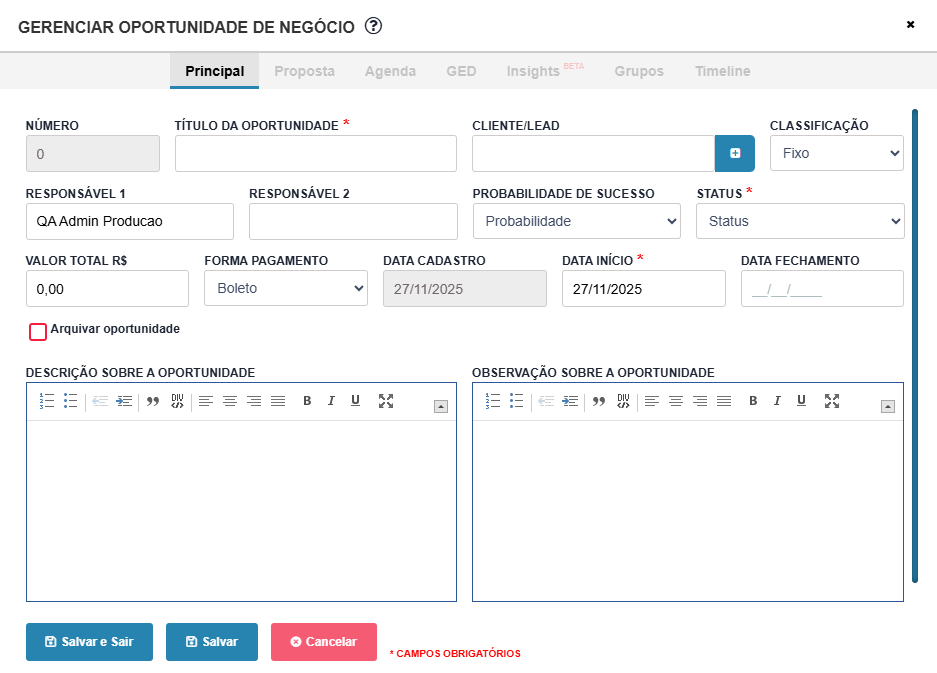937x673 pixels.
Task: Open the Forma Pagamento dropdown
Action: (285, 288)
